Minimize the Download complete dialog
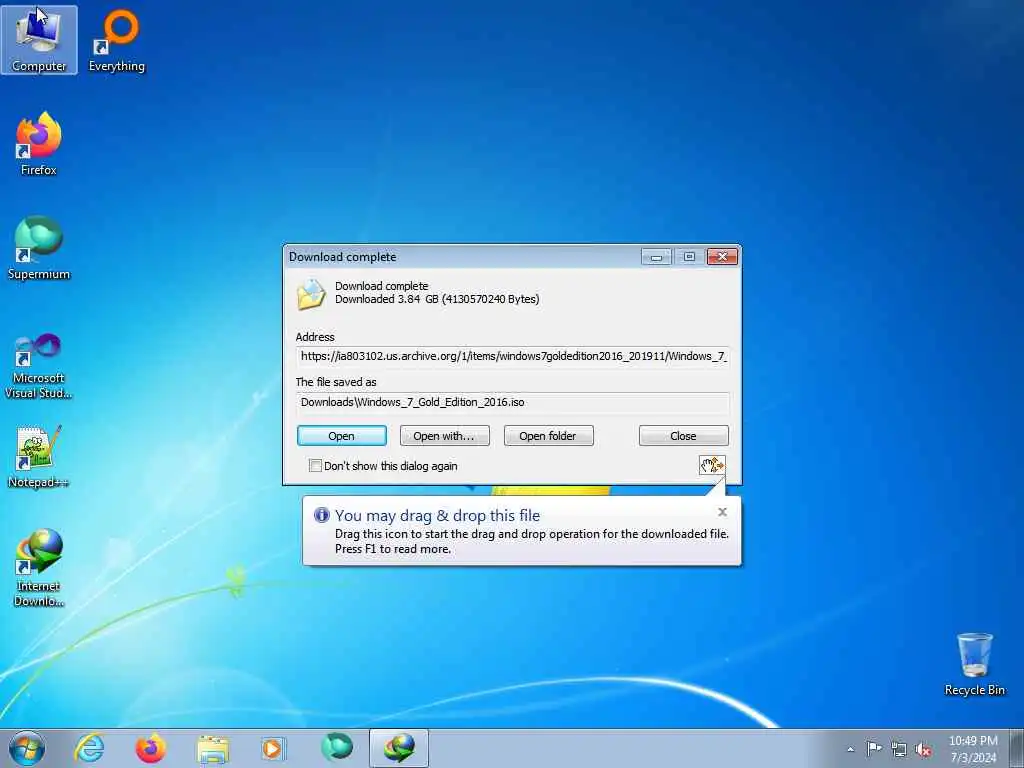1024x768 pixels. tap(656, 257)
